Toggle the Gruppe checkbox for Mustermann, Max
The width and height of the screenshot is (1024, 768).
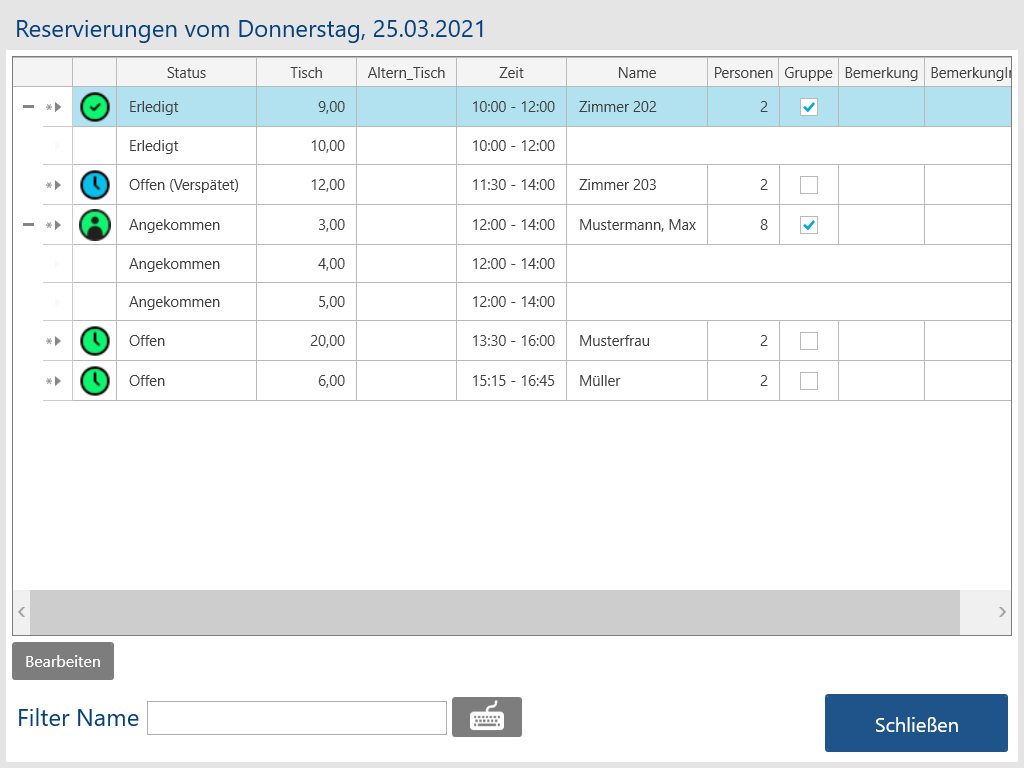(809, 225)
